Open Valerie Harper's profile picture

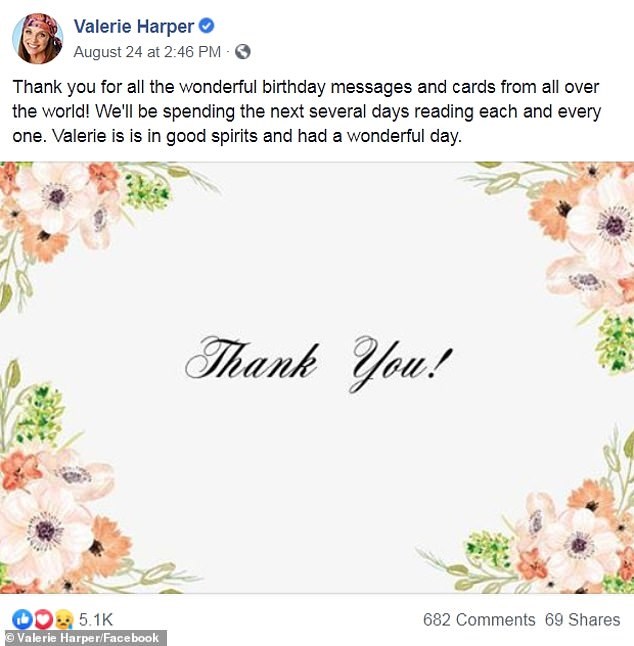(x=38, y=38)
